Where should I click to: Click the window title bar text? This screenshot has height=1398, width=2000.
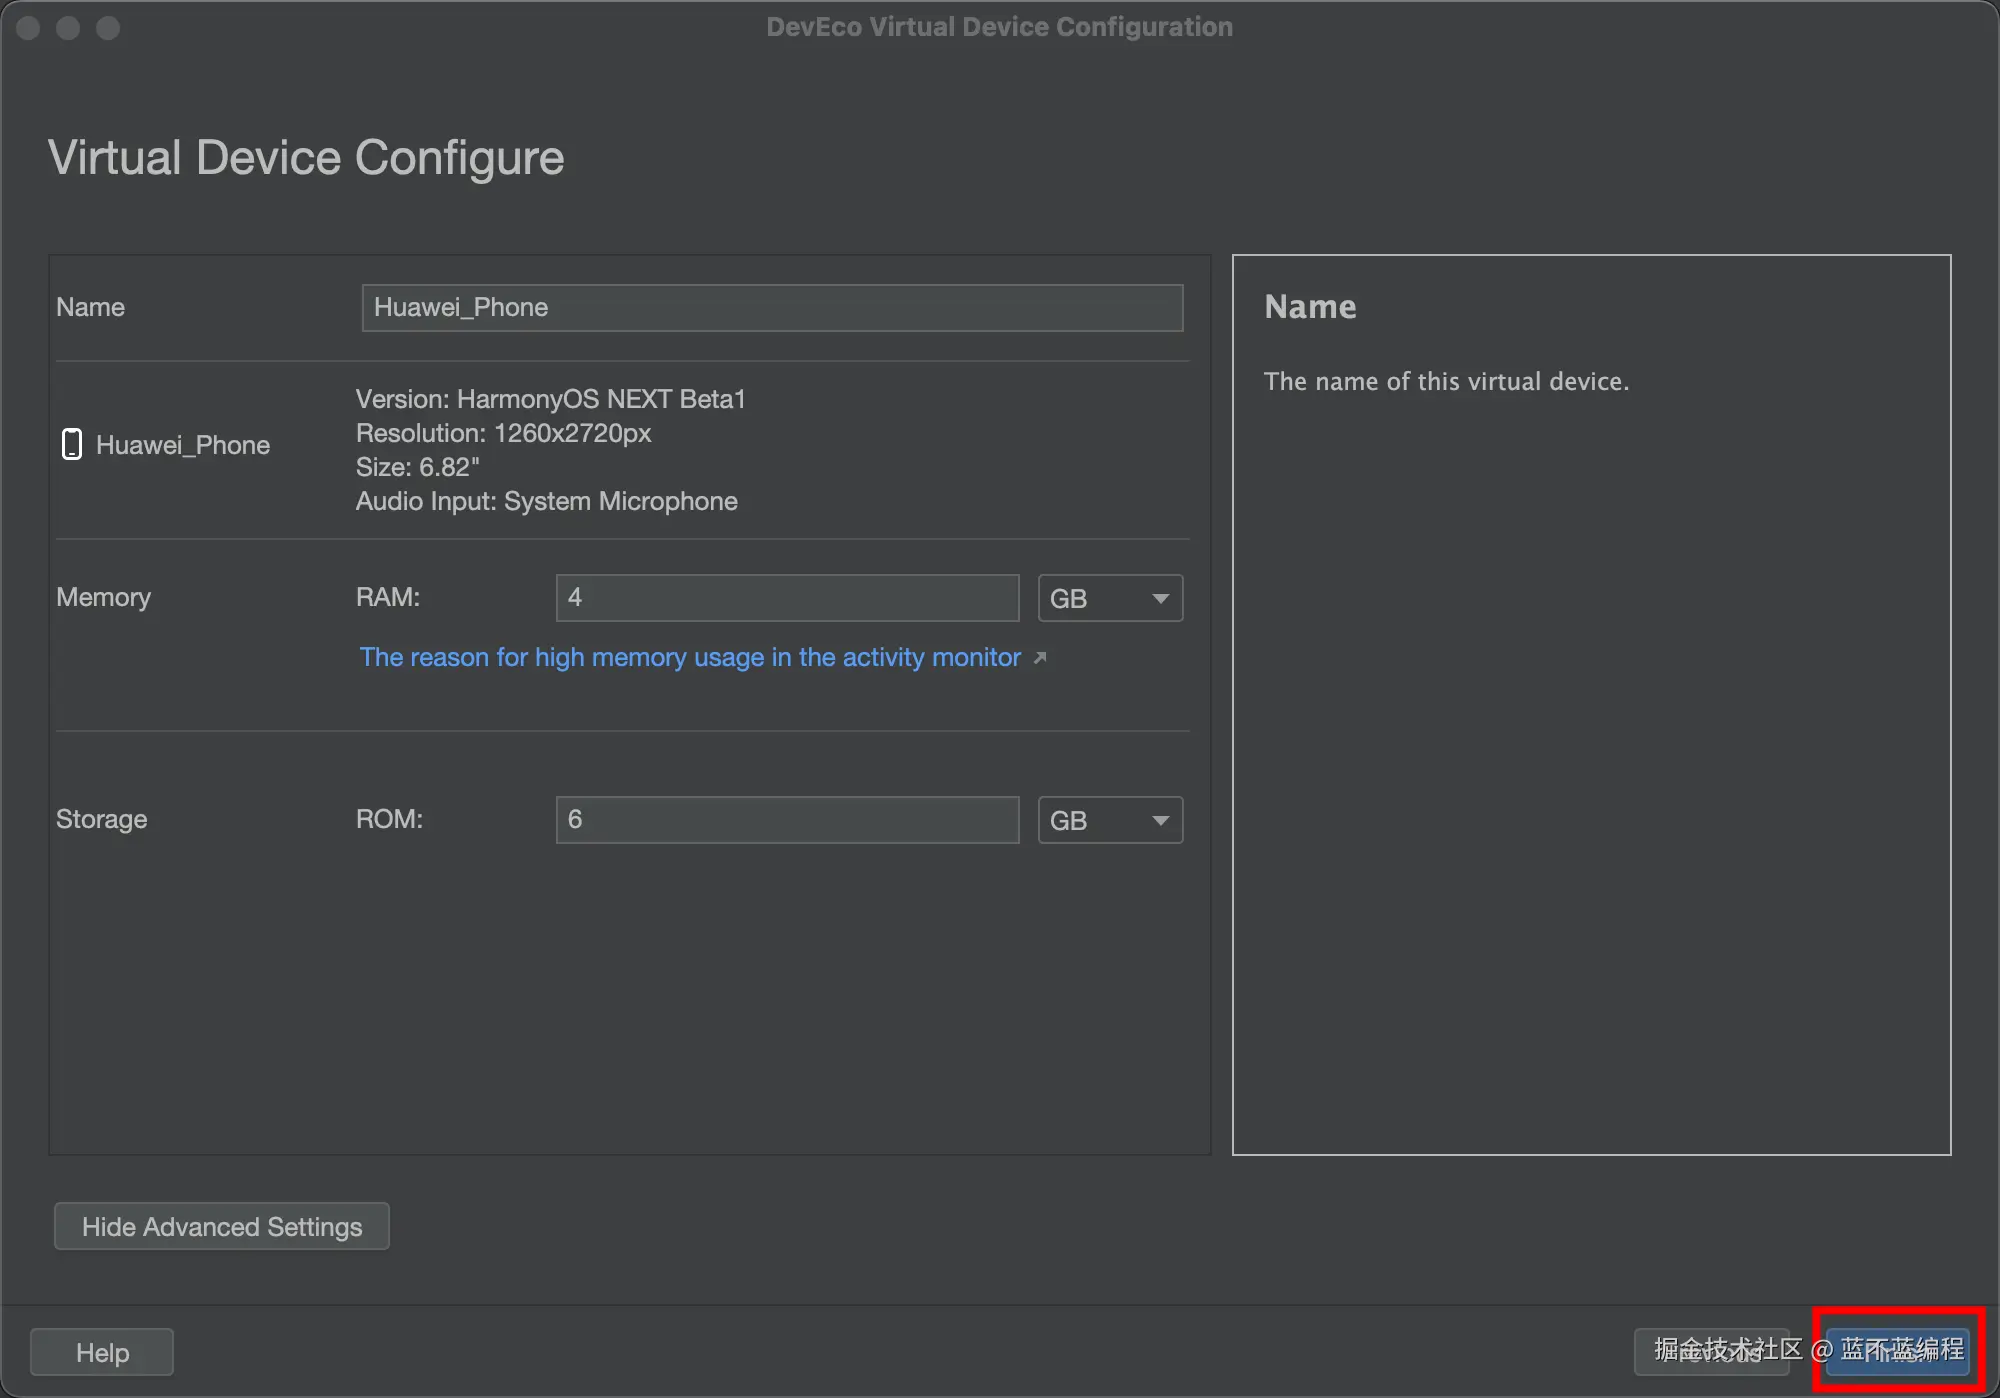999,27
